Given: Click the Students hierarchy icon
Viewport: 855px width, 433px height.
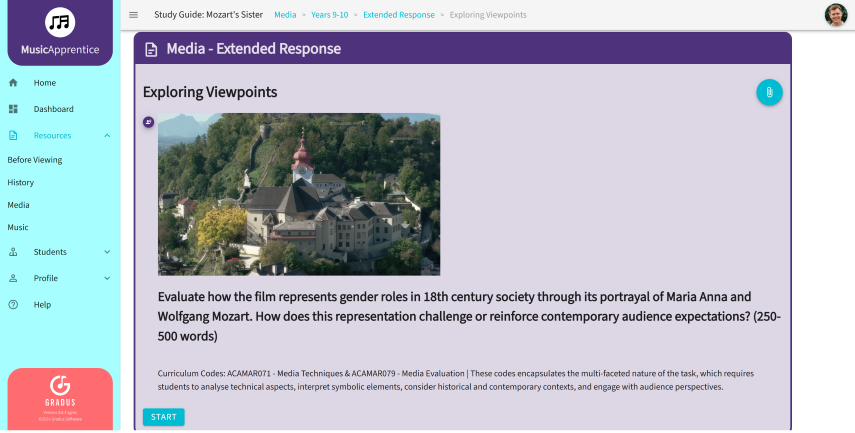Looking at the screenshot, I should coord(13,252).
